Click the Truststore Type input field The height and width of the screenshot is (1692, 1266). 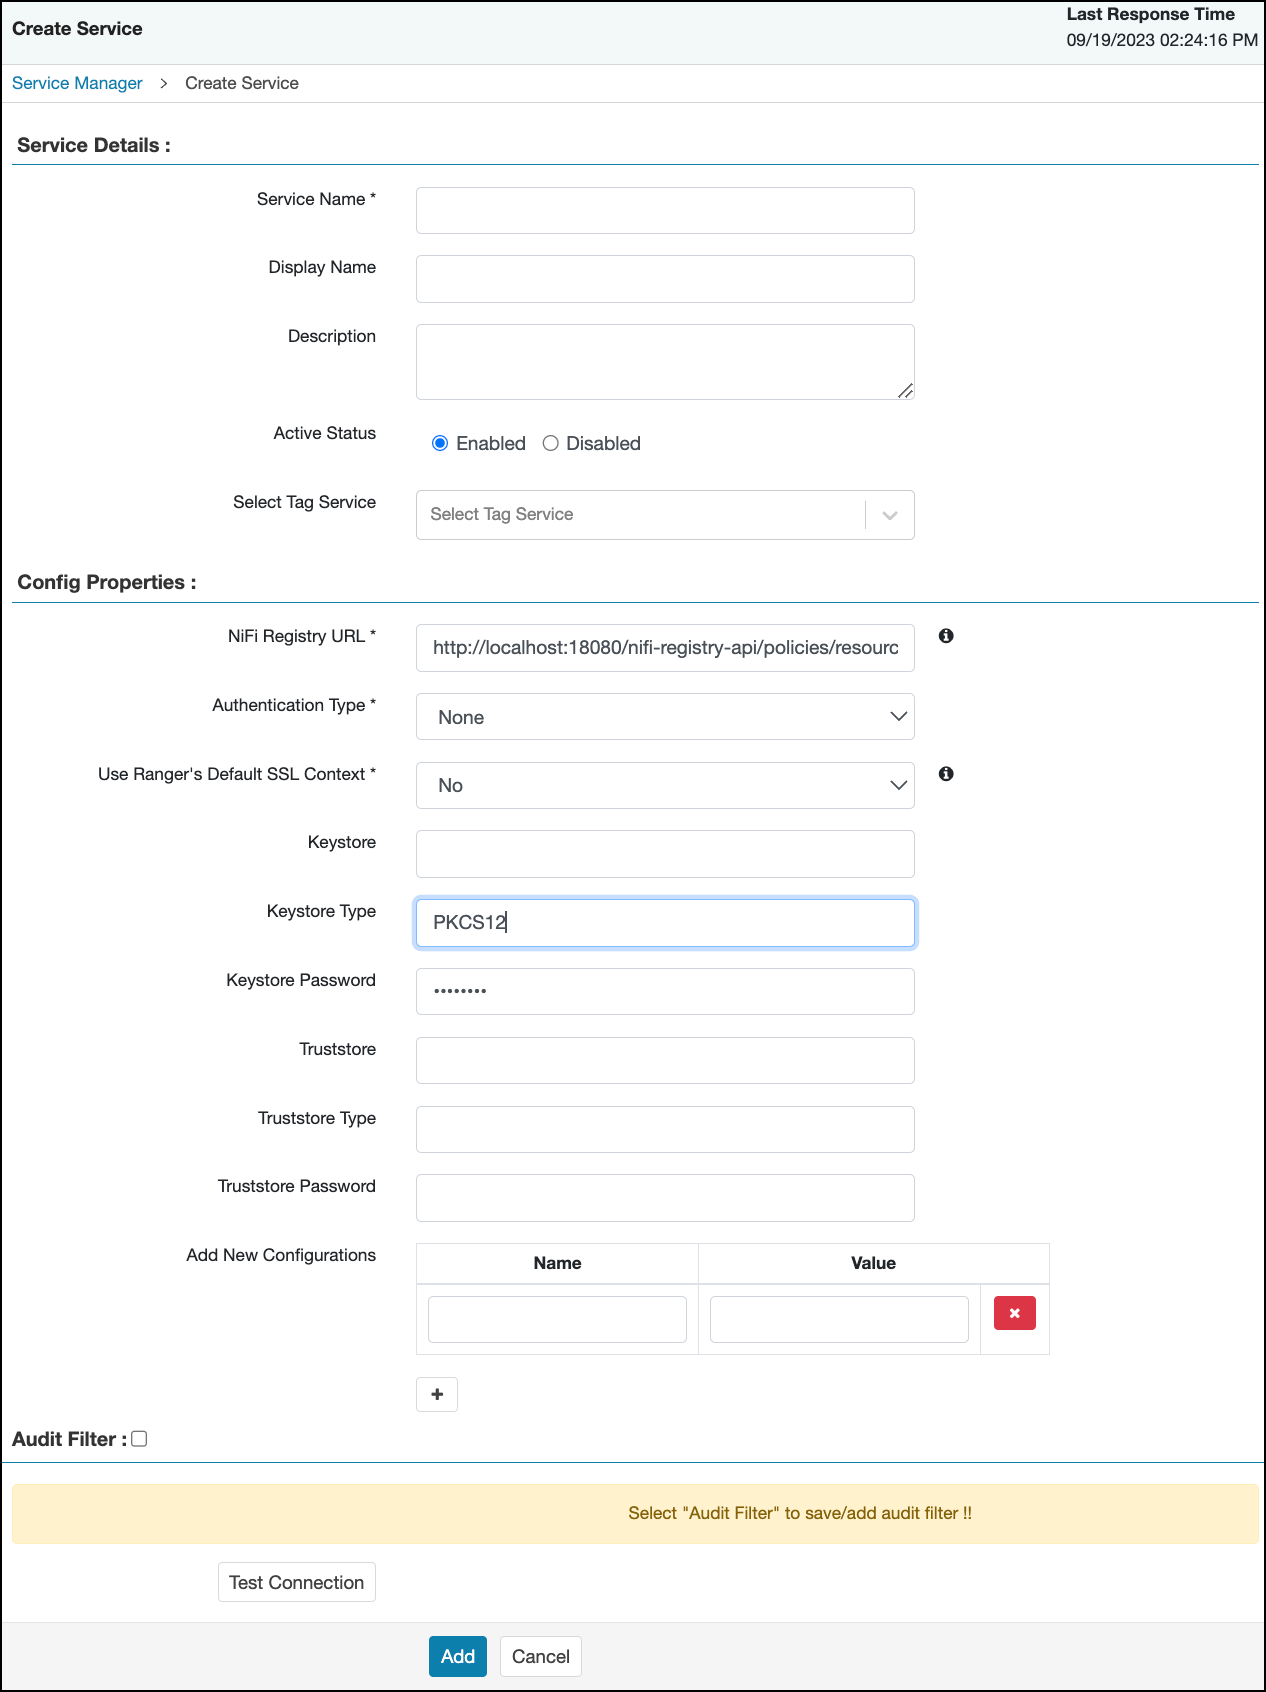click(664, 1129)
